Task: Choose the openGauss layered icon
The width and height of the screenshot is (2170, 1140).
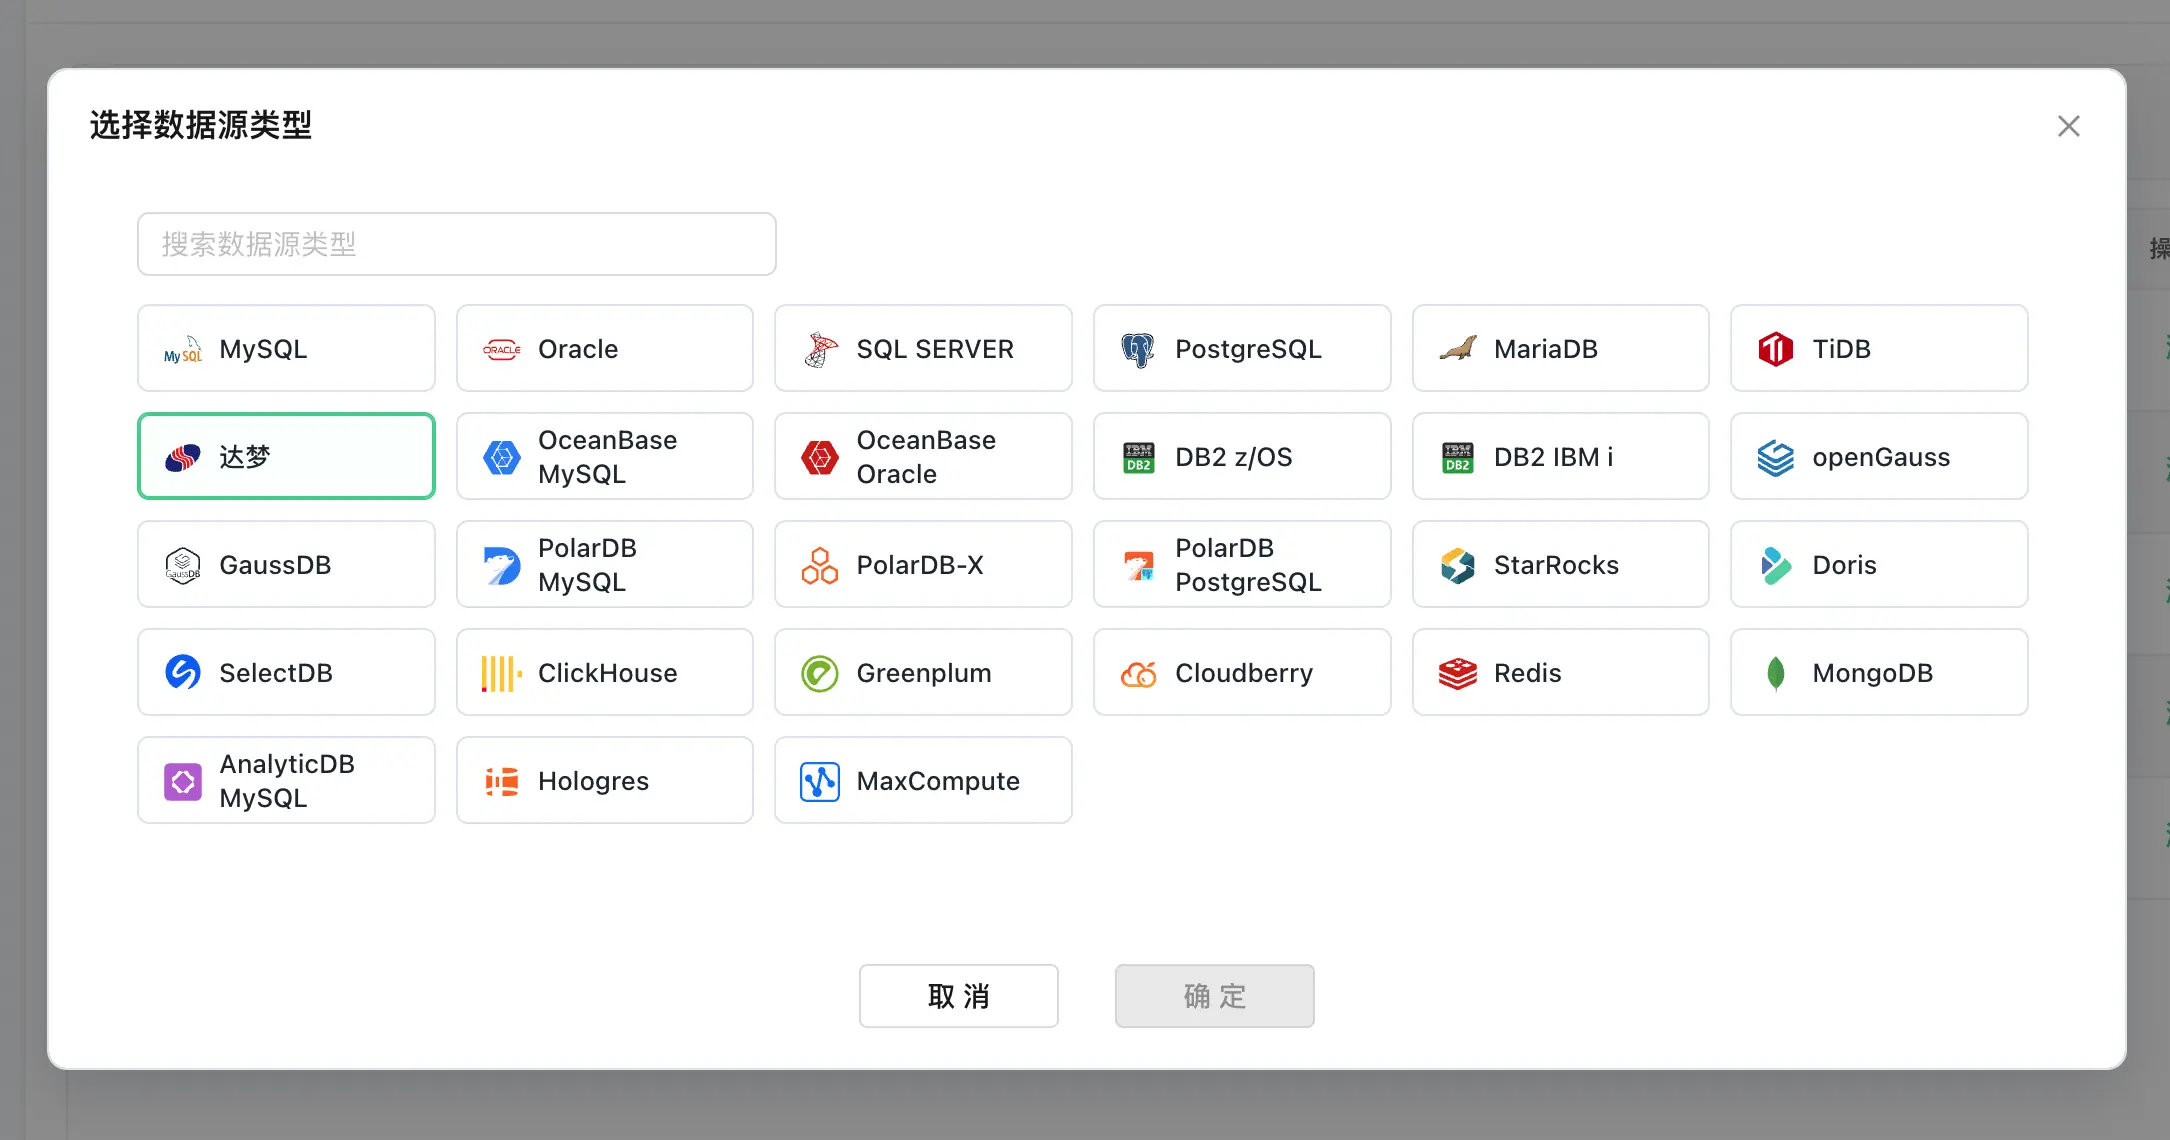Action: click(1776, 457)
